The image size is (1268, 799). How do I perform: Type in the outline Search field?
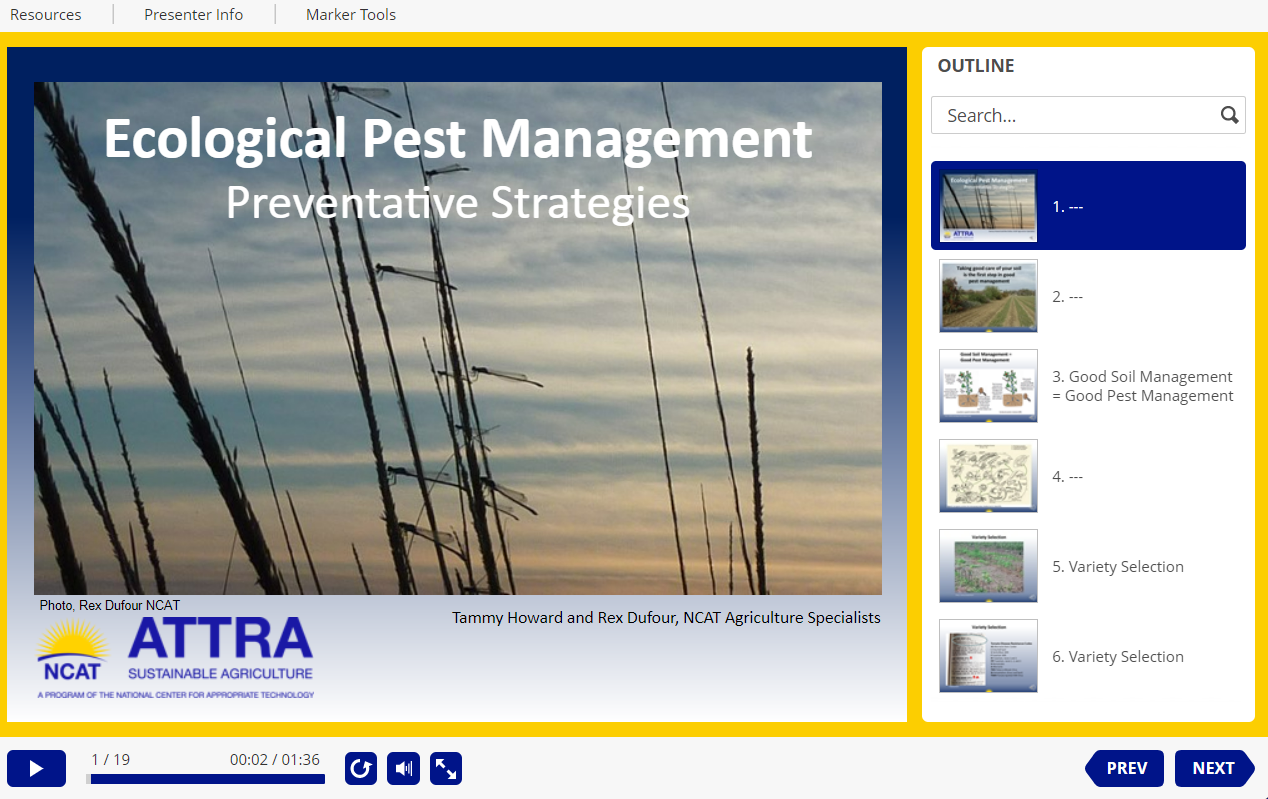click(1075, 115)
